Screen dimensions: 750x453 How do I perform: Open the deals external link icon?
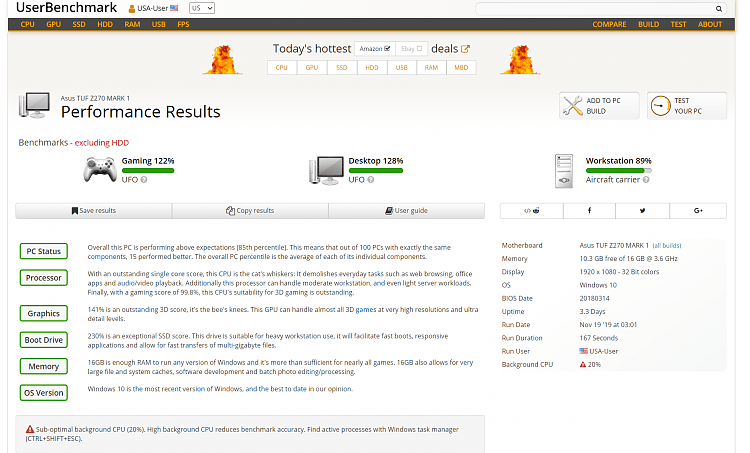pyautogui.click(x=465, y=49)
